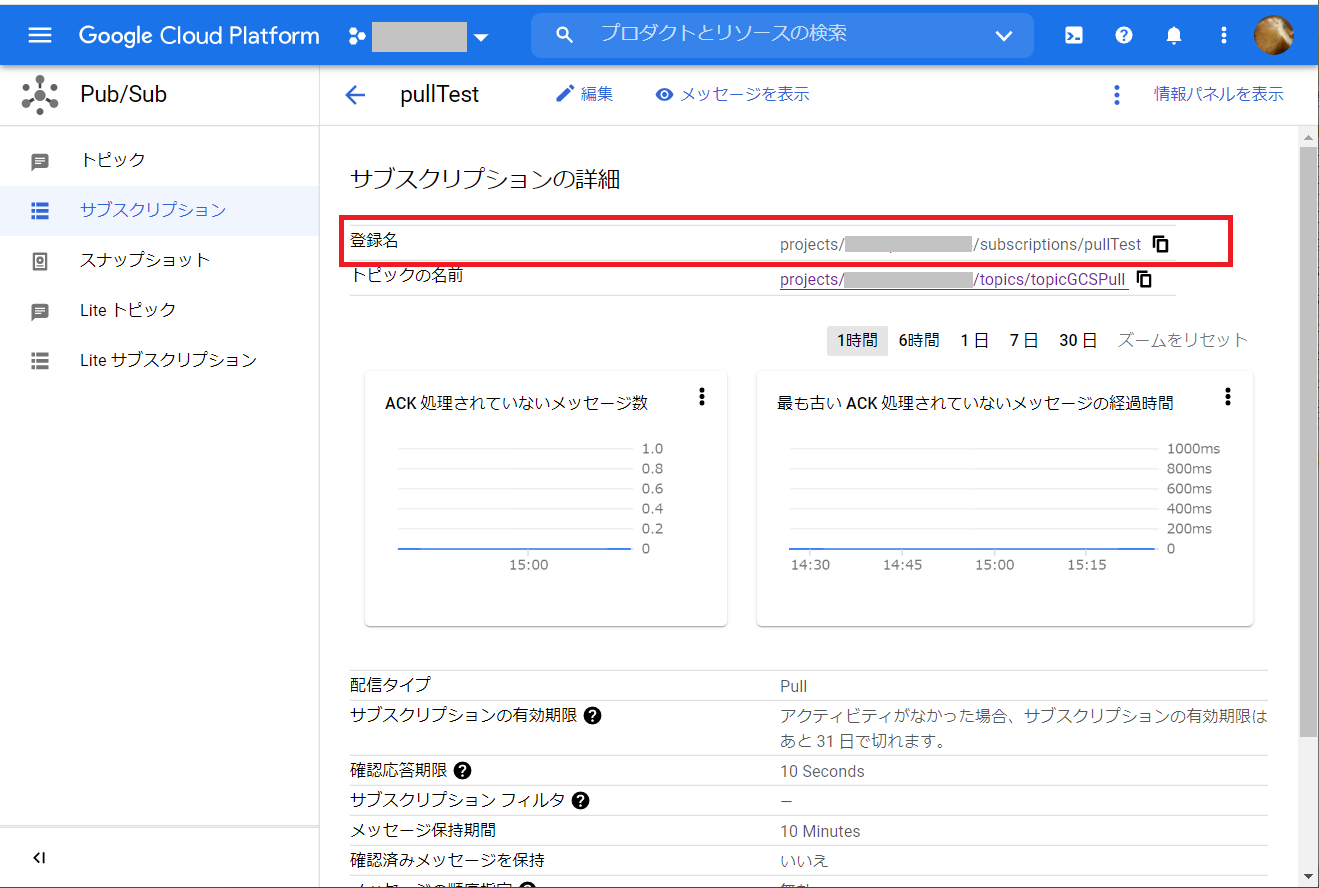Open user account avatar

click(1274, 36)
